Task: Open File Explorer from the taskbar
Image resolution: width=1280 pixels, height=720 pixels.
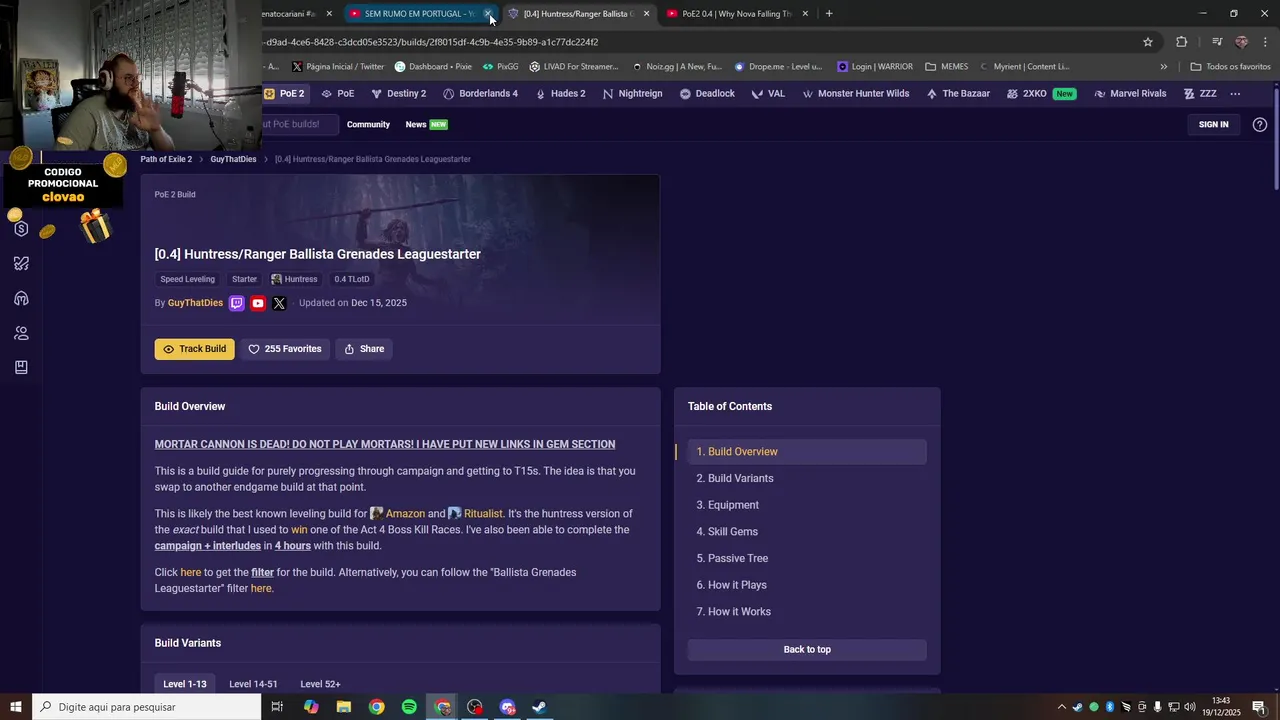Action: tap(344, 707)
